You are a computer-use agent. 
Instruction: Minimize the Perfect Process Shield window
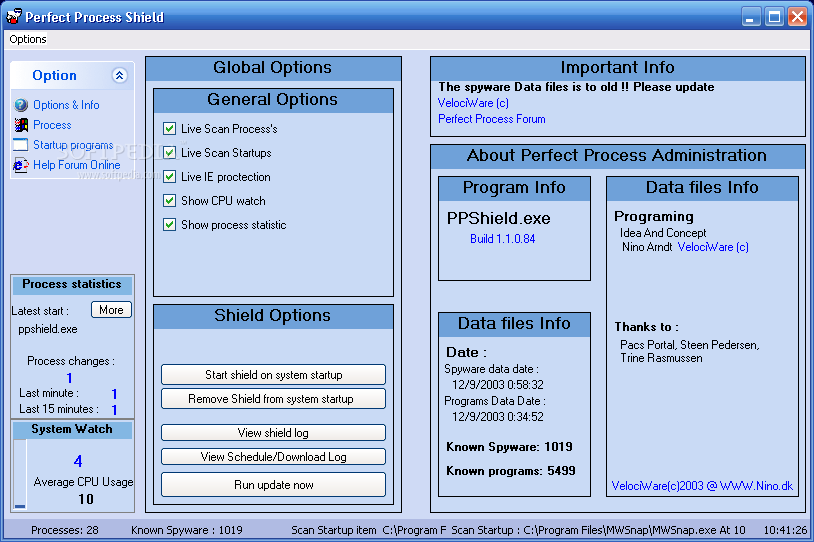750,17
